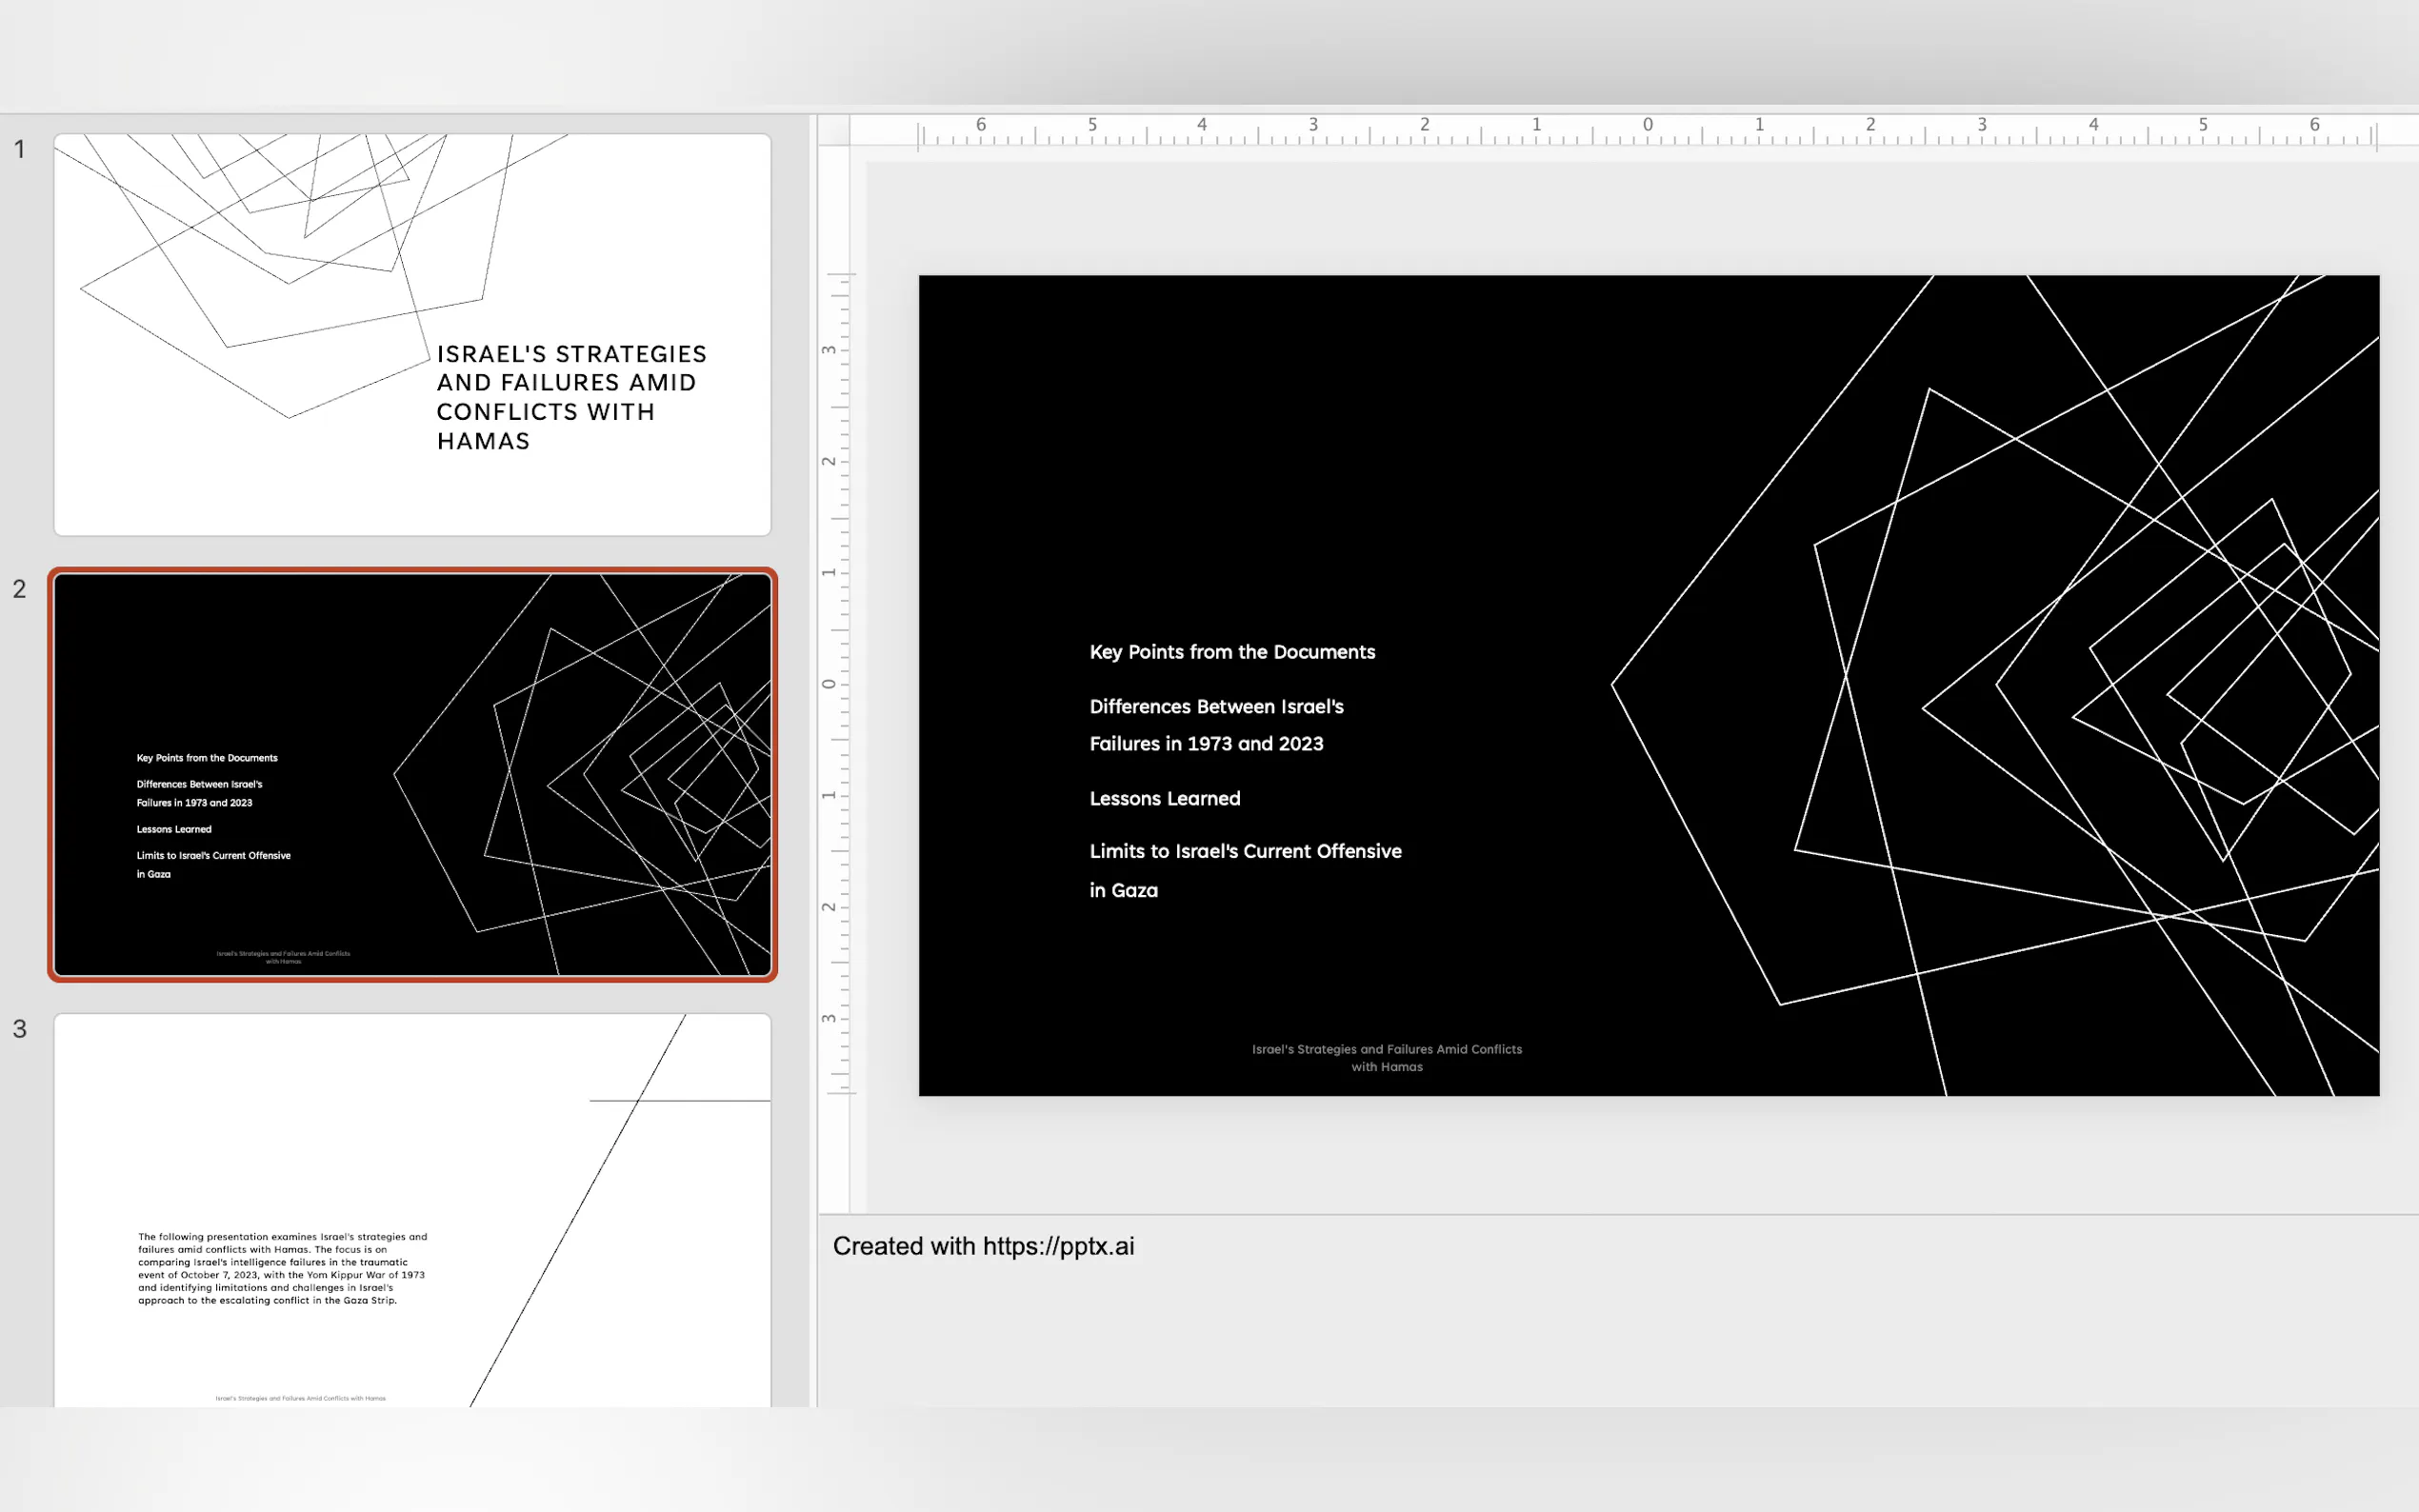
Task: Click the "The following presentation examines" paragraph in thumbnail 3
Action: tap(282, 1268)
